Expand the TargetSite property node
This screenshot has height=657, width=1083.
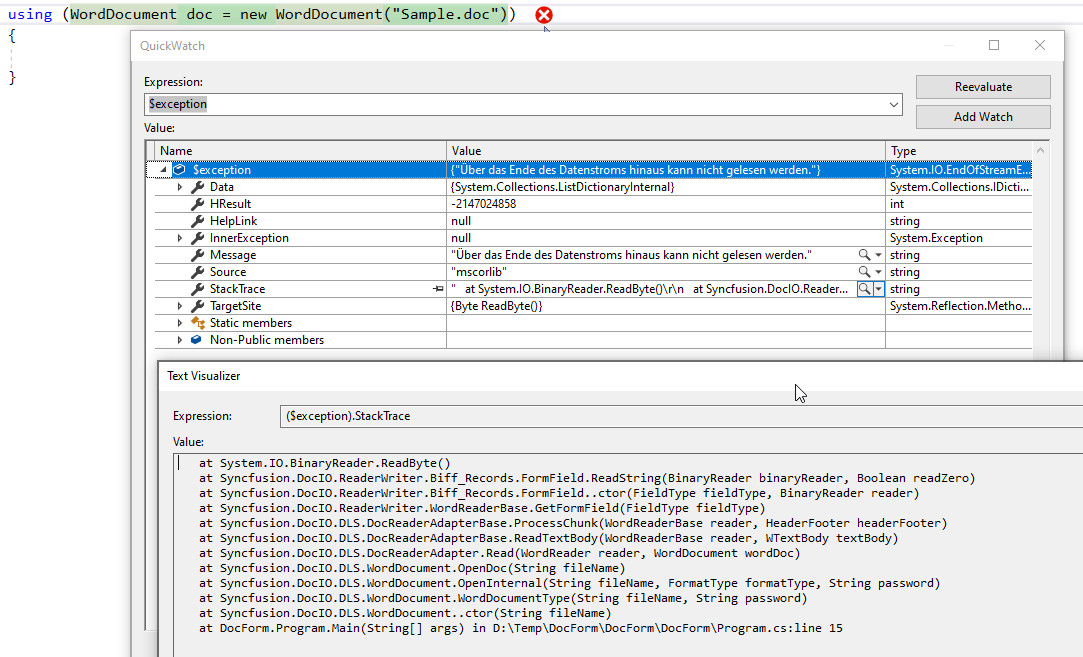click(x=180, y=306)
